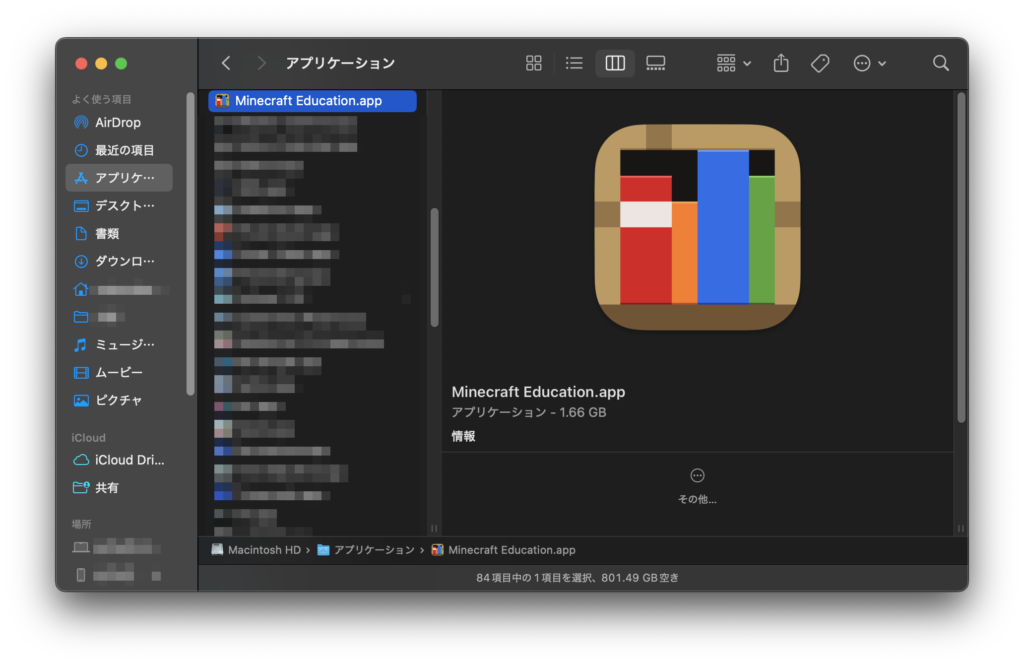Viewport: 1024px width, 665px height.
Task: Expand the ellipsis action menu dropdown
Action: coord(869,63)
